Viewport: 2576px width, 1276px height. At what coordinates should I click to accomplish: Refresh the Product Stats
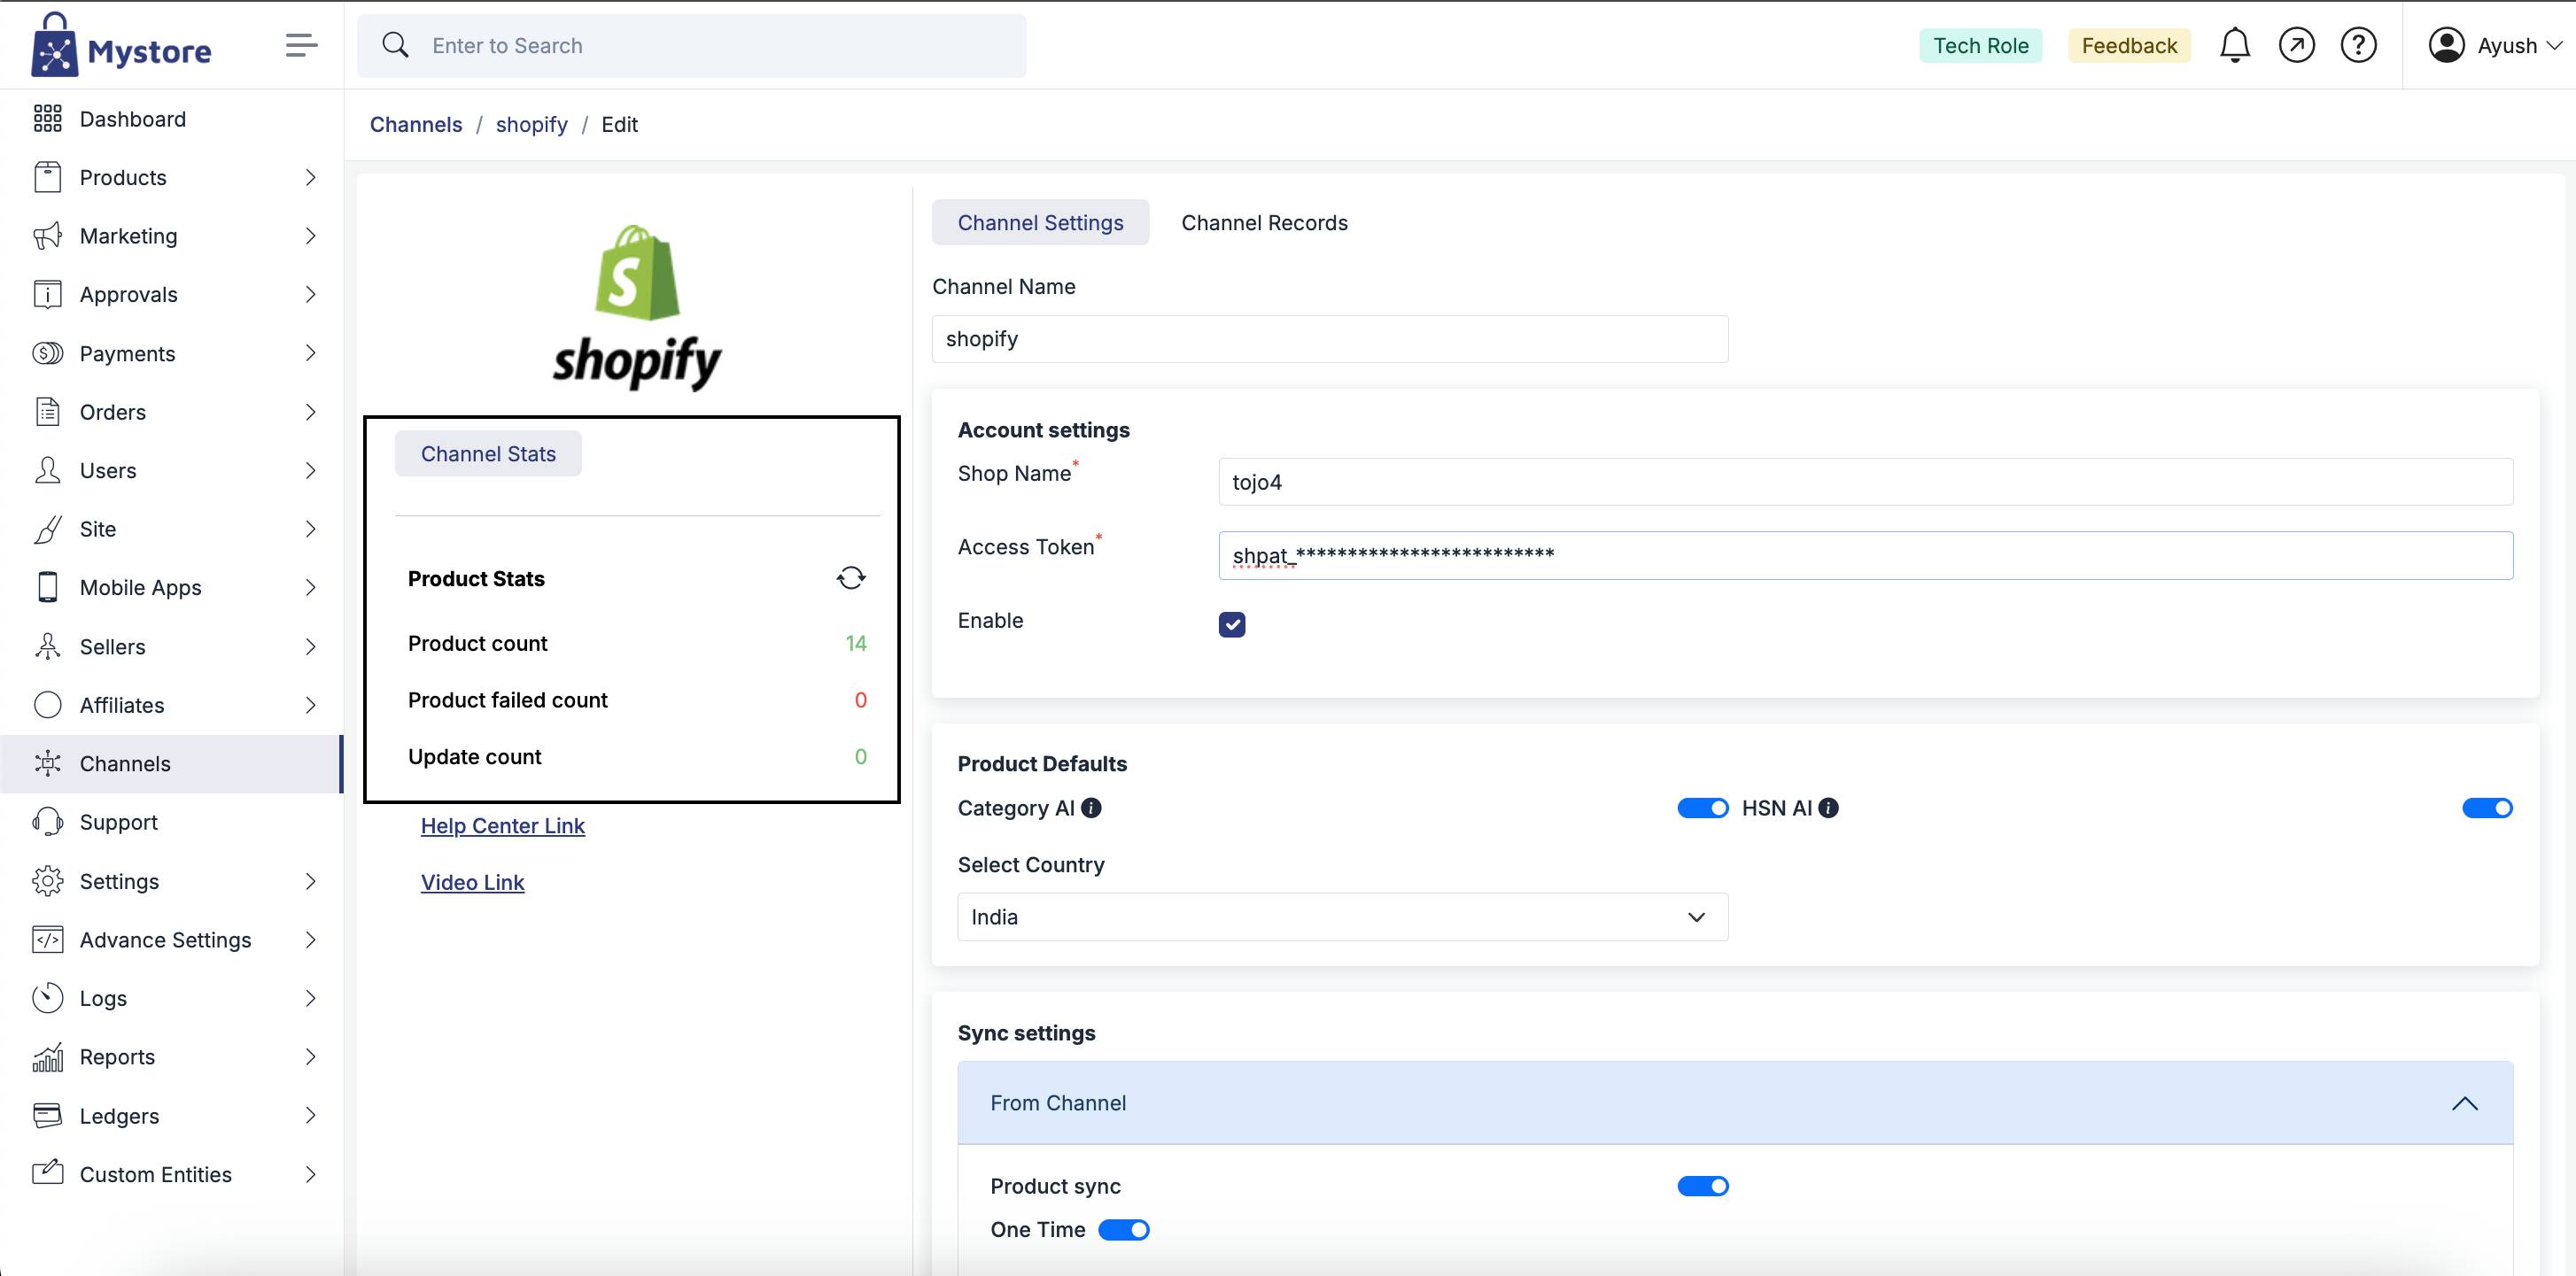pyautogui.click(x=851, y=578)
